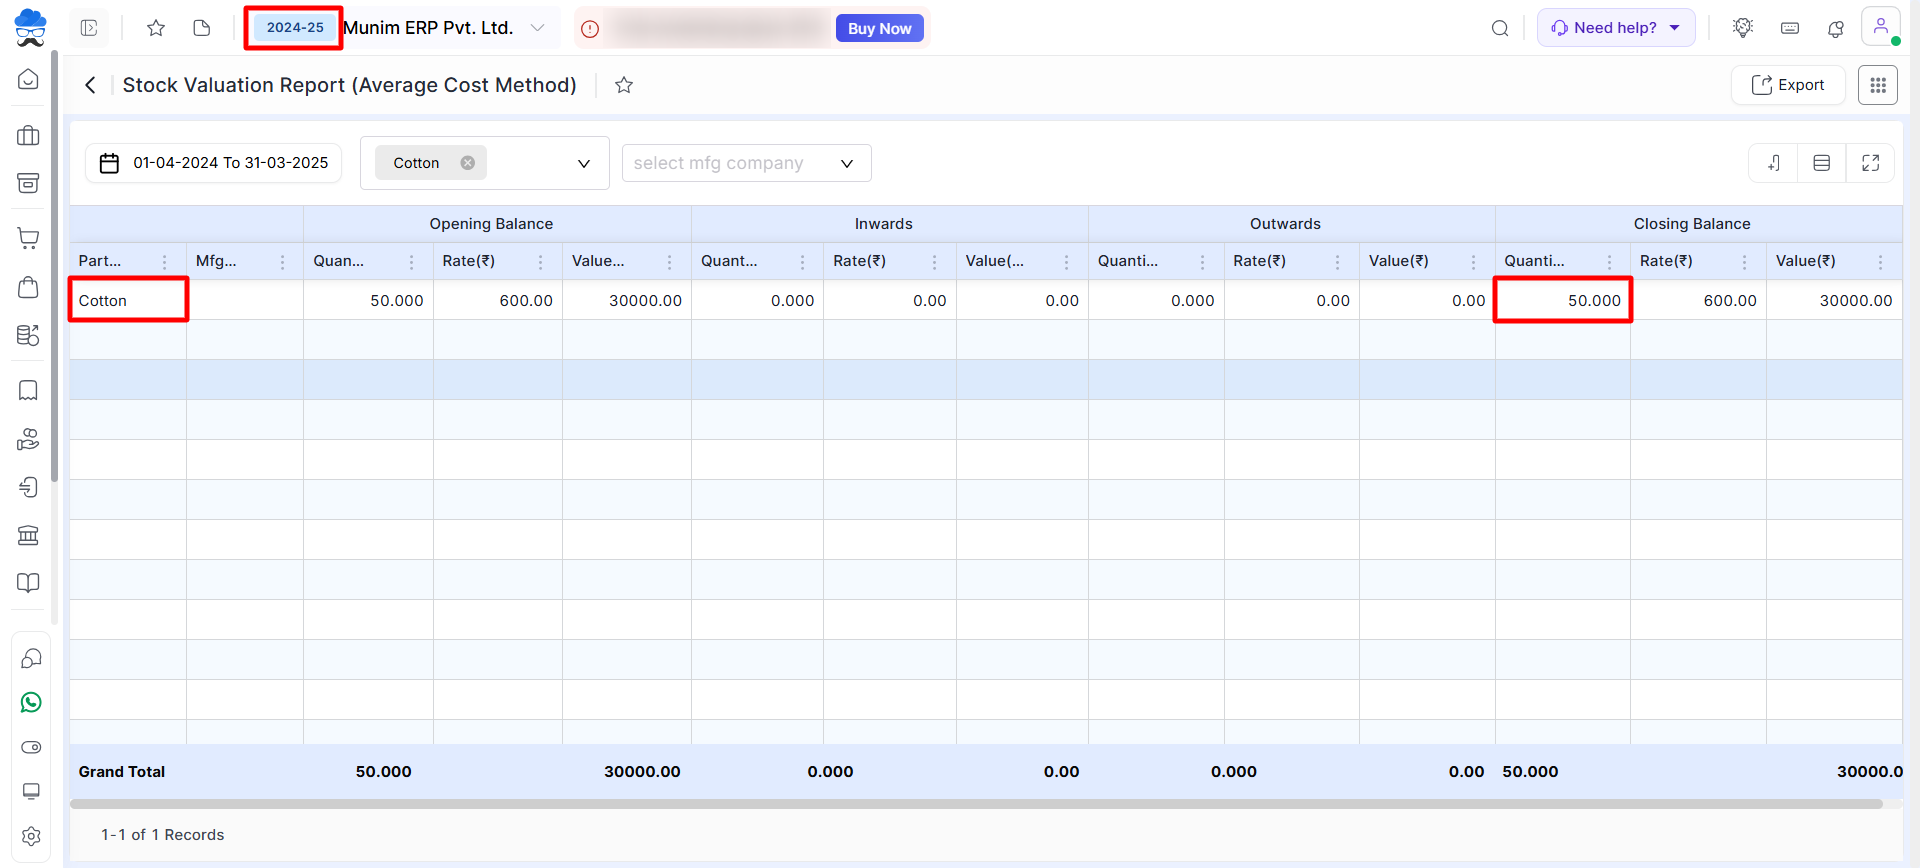Click the horizontal scrollbar below table
The height and width of the screenshot is (868, 1920).
975,804
